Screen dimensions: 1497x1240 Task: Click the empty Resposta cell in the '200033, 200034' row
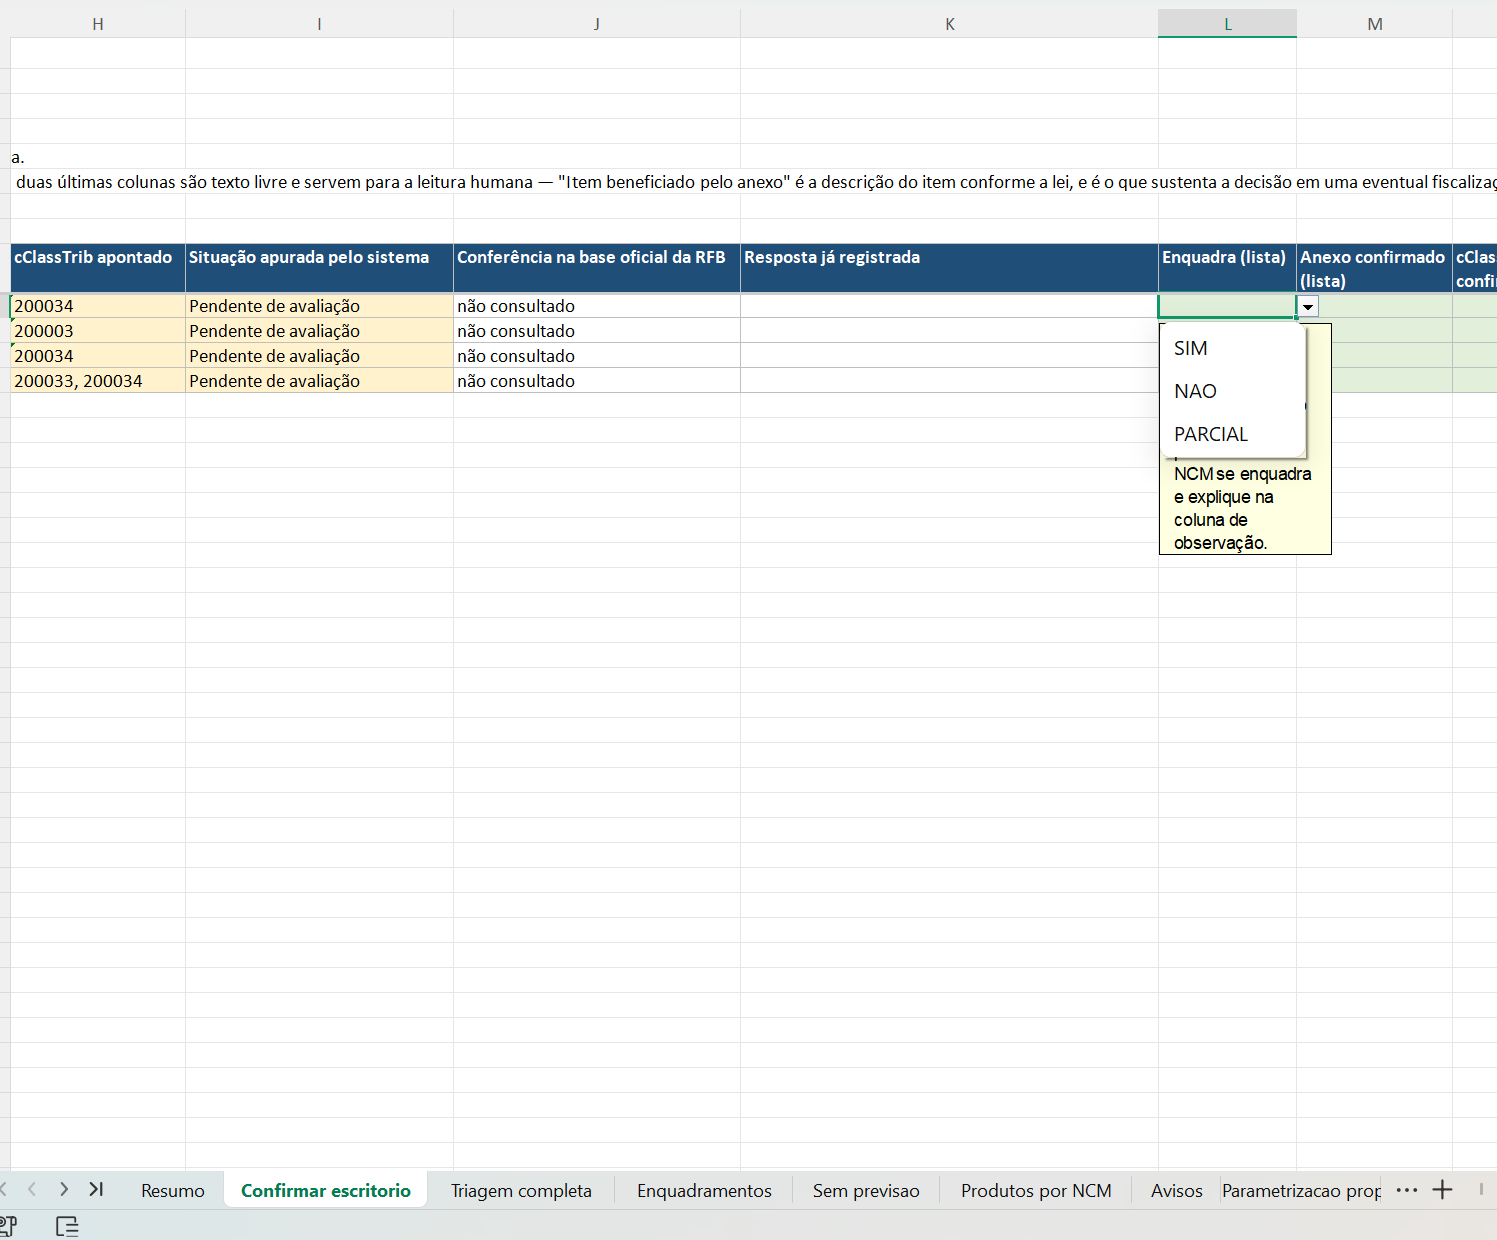[949, 381]
